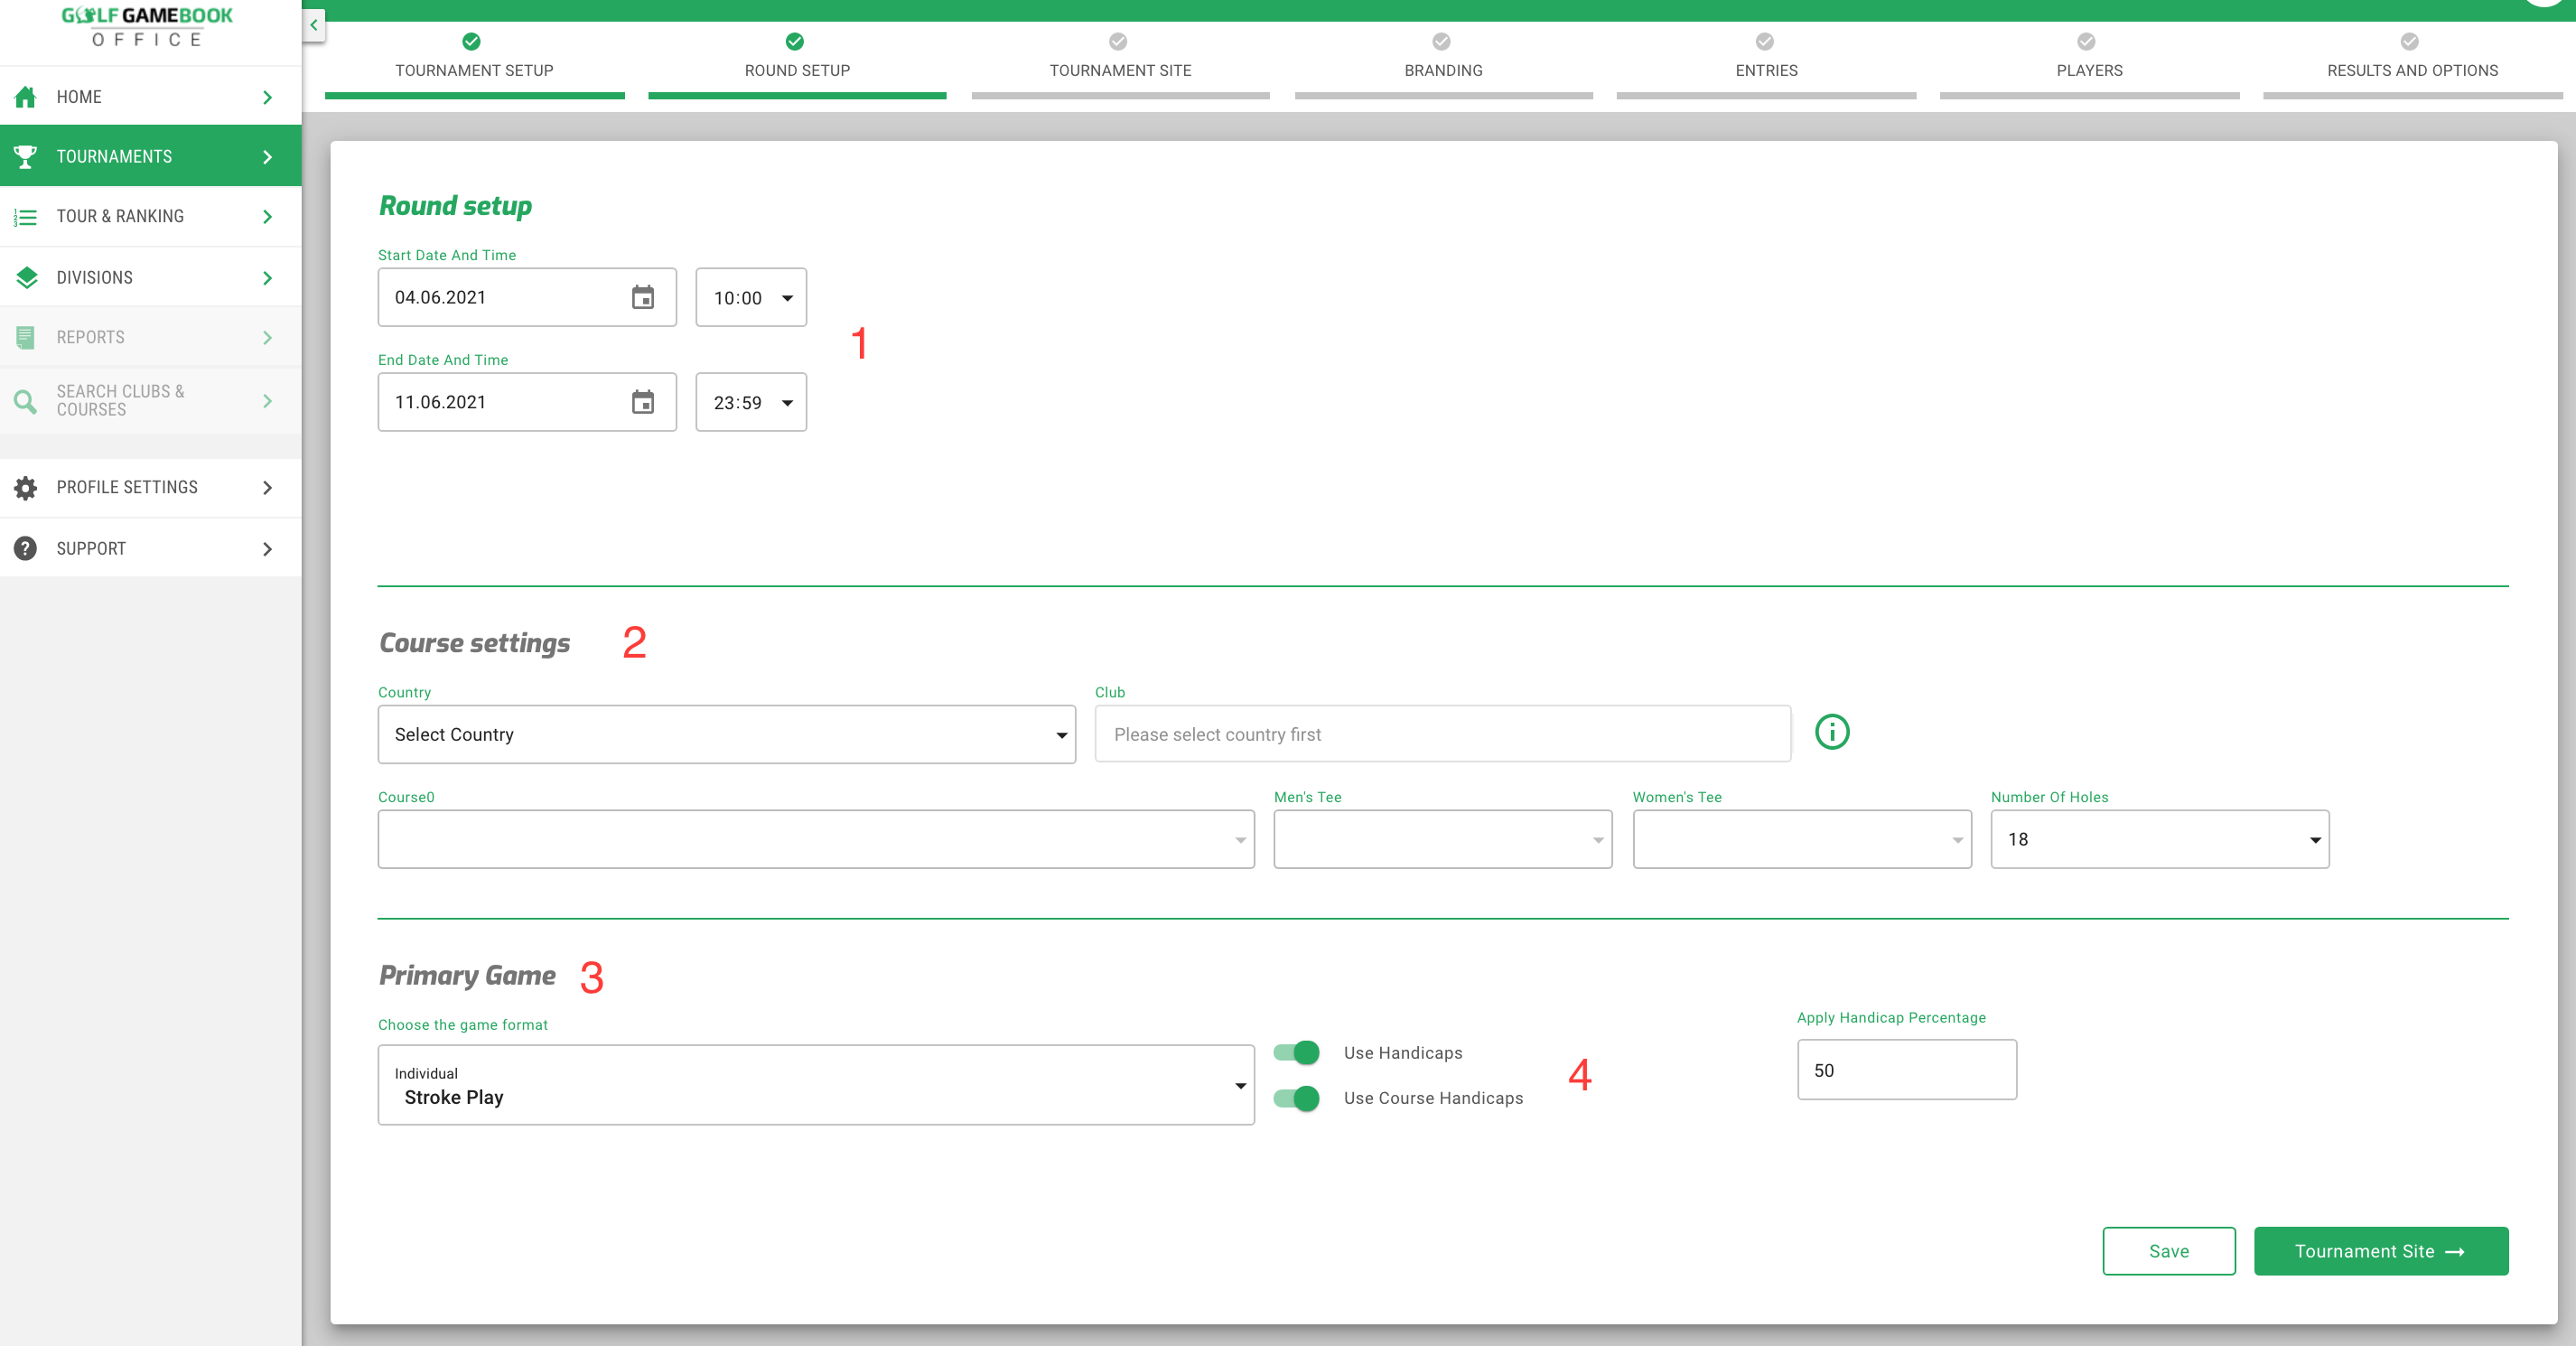Viewport: 2576px width, 1346px height.
Task: Click the Tournaments trophy icon
Action: click(x=26, y=156)
